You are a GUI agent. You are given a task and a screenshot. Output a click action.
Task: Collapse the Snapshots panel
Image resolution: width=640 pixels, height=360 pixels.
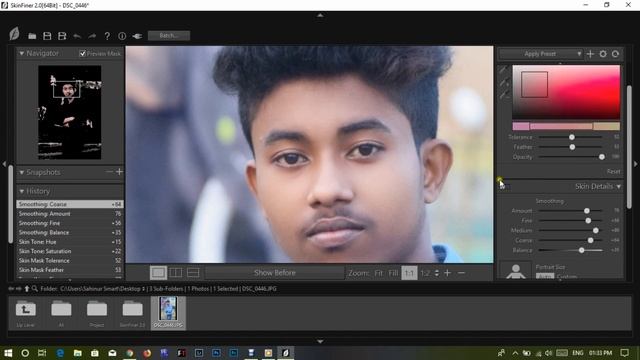tap(22, 173)
